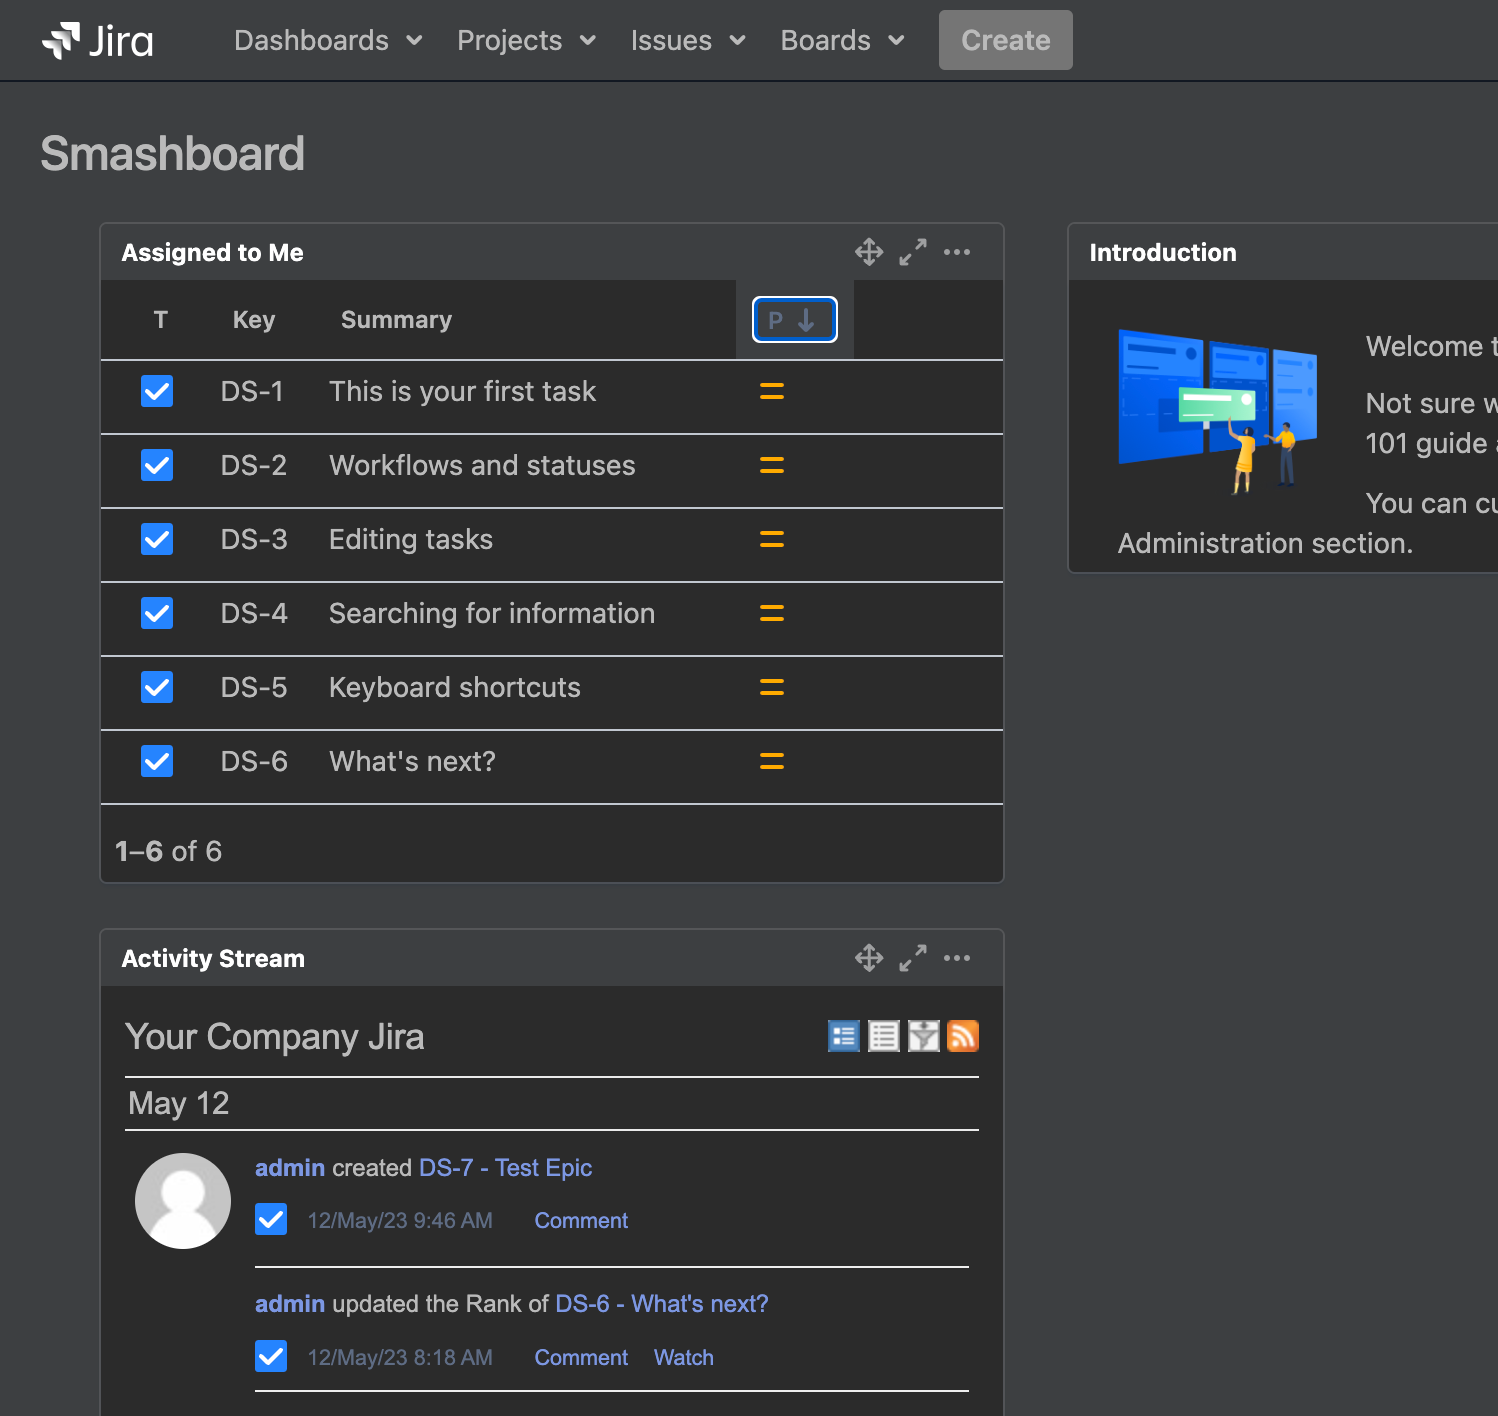Screen dimensions: 1498x1416
Task: Click admin link in DS-7 created entry
Action: tap(290, 1167)
